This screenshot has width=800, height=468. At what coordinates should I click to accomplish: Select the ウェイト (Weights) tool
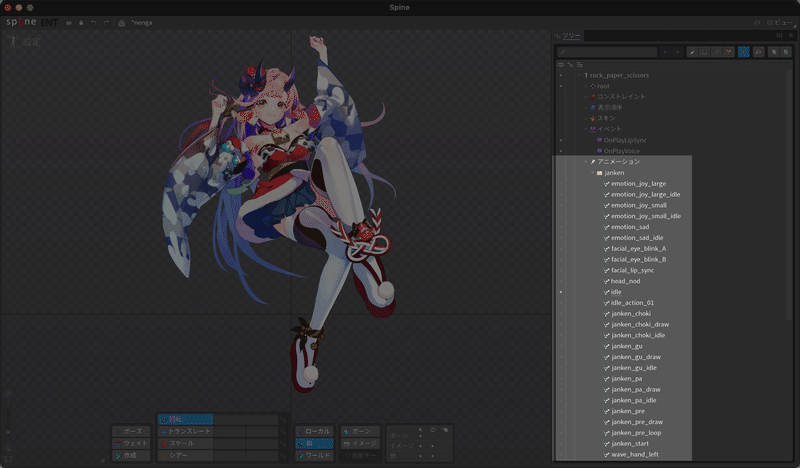click(131, 444)
